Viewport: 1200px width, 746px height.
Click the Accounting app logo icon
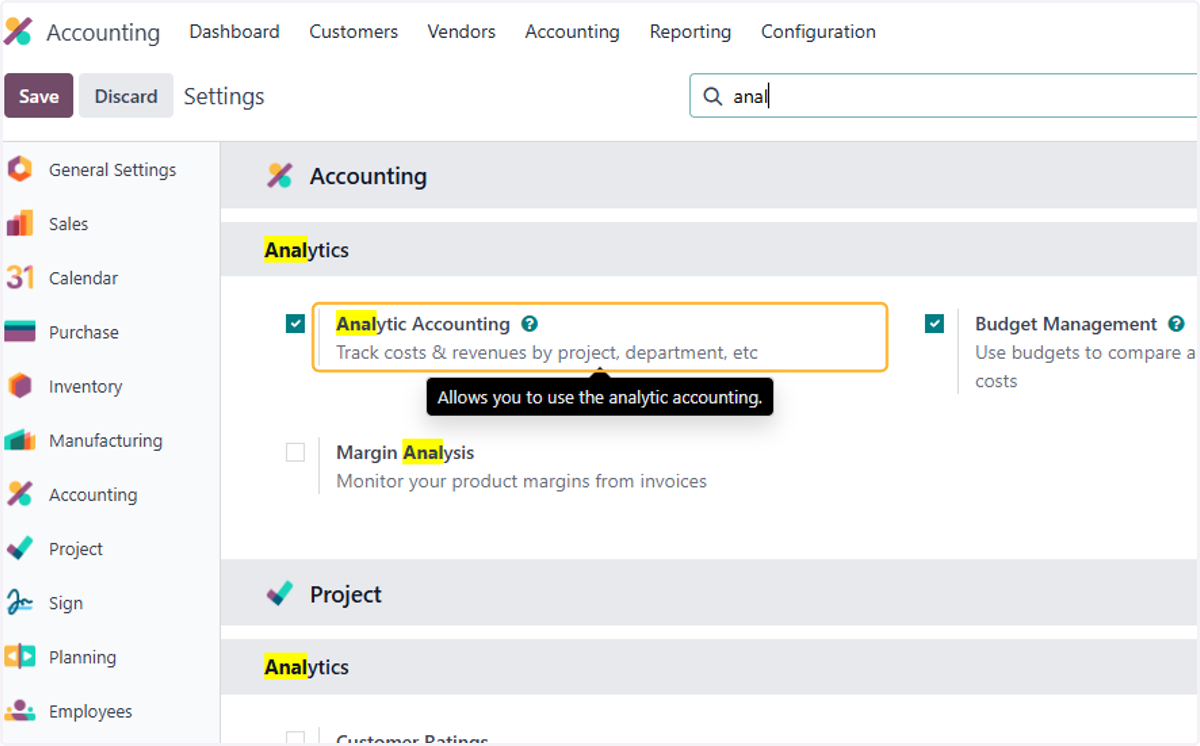pyautogui.click(x=18, y=32)
